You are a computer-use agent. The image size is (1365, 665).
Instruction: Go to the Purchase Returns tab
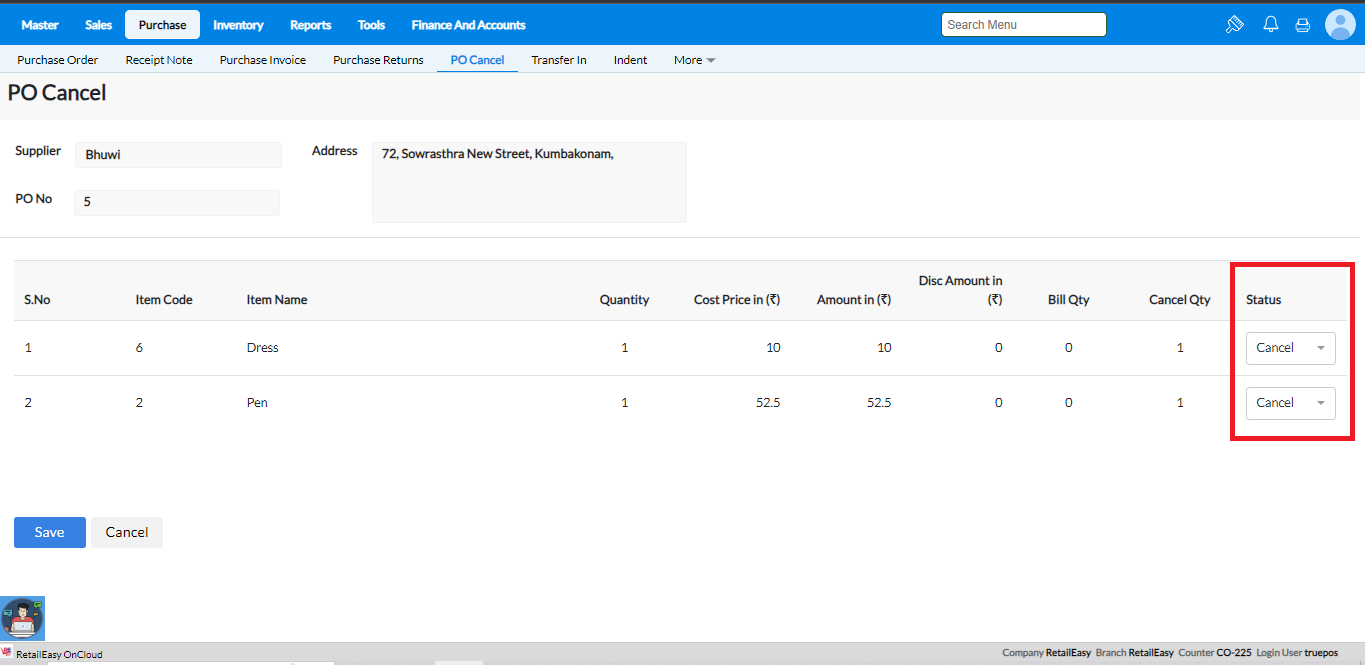pos(378,60)
